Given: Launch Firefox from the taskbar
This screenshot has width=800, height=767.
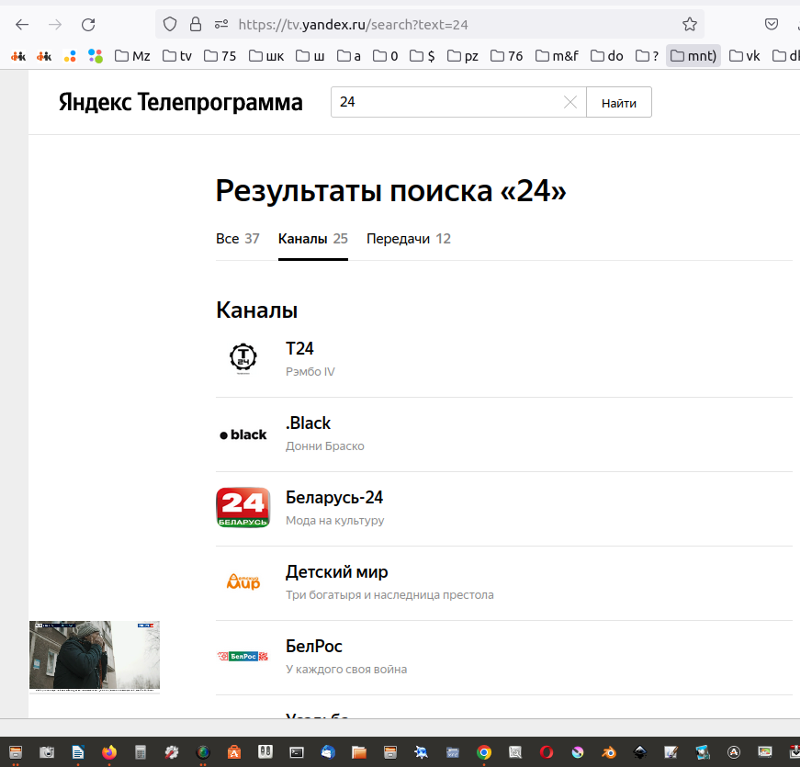Looking at the screenshot, I should coord(109,751).
